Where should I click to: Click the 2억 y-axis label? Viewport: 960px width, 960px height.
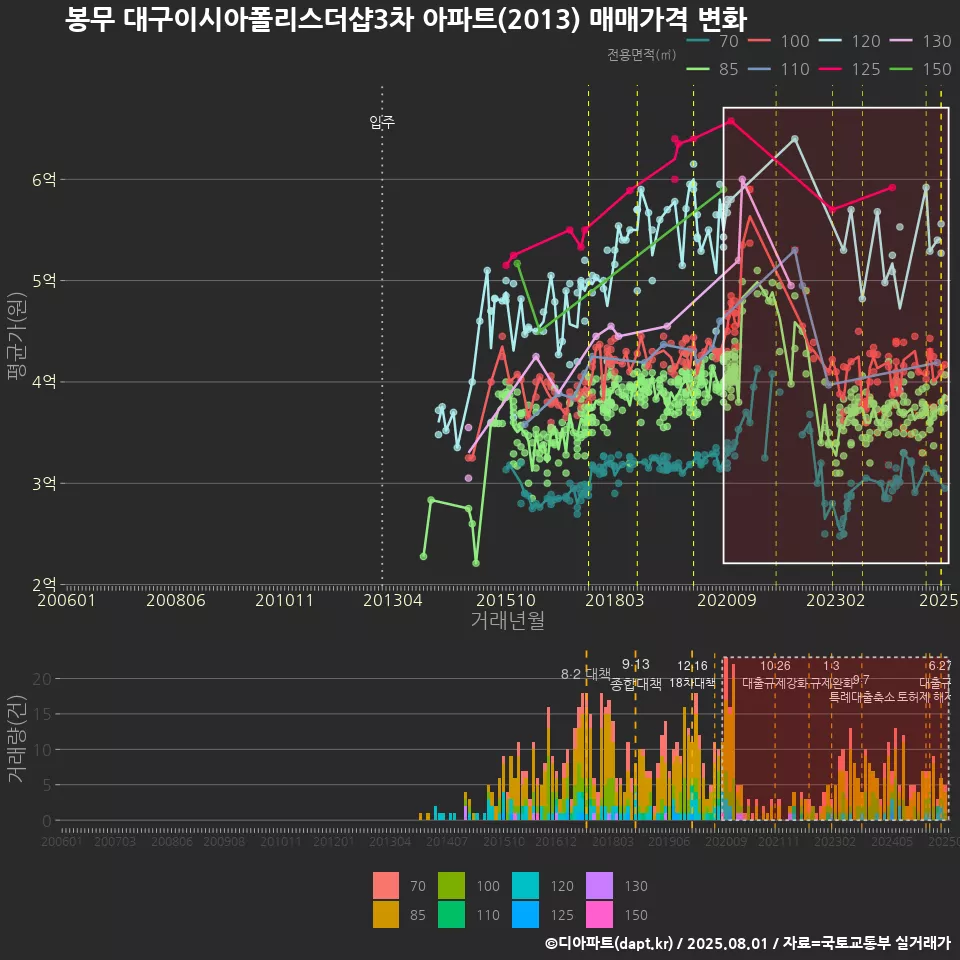click(x=44, y=585)
